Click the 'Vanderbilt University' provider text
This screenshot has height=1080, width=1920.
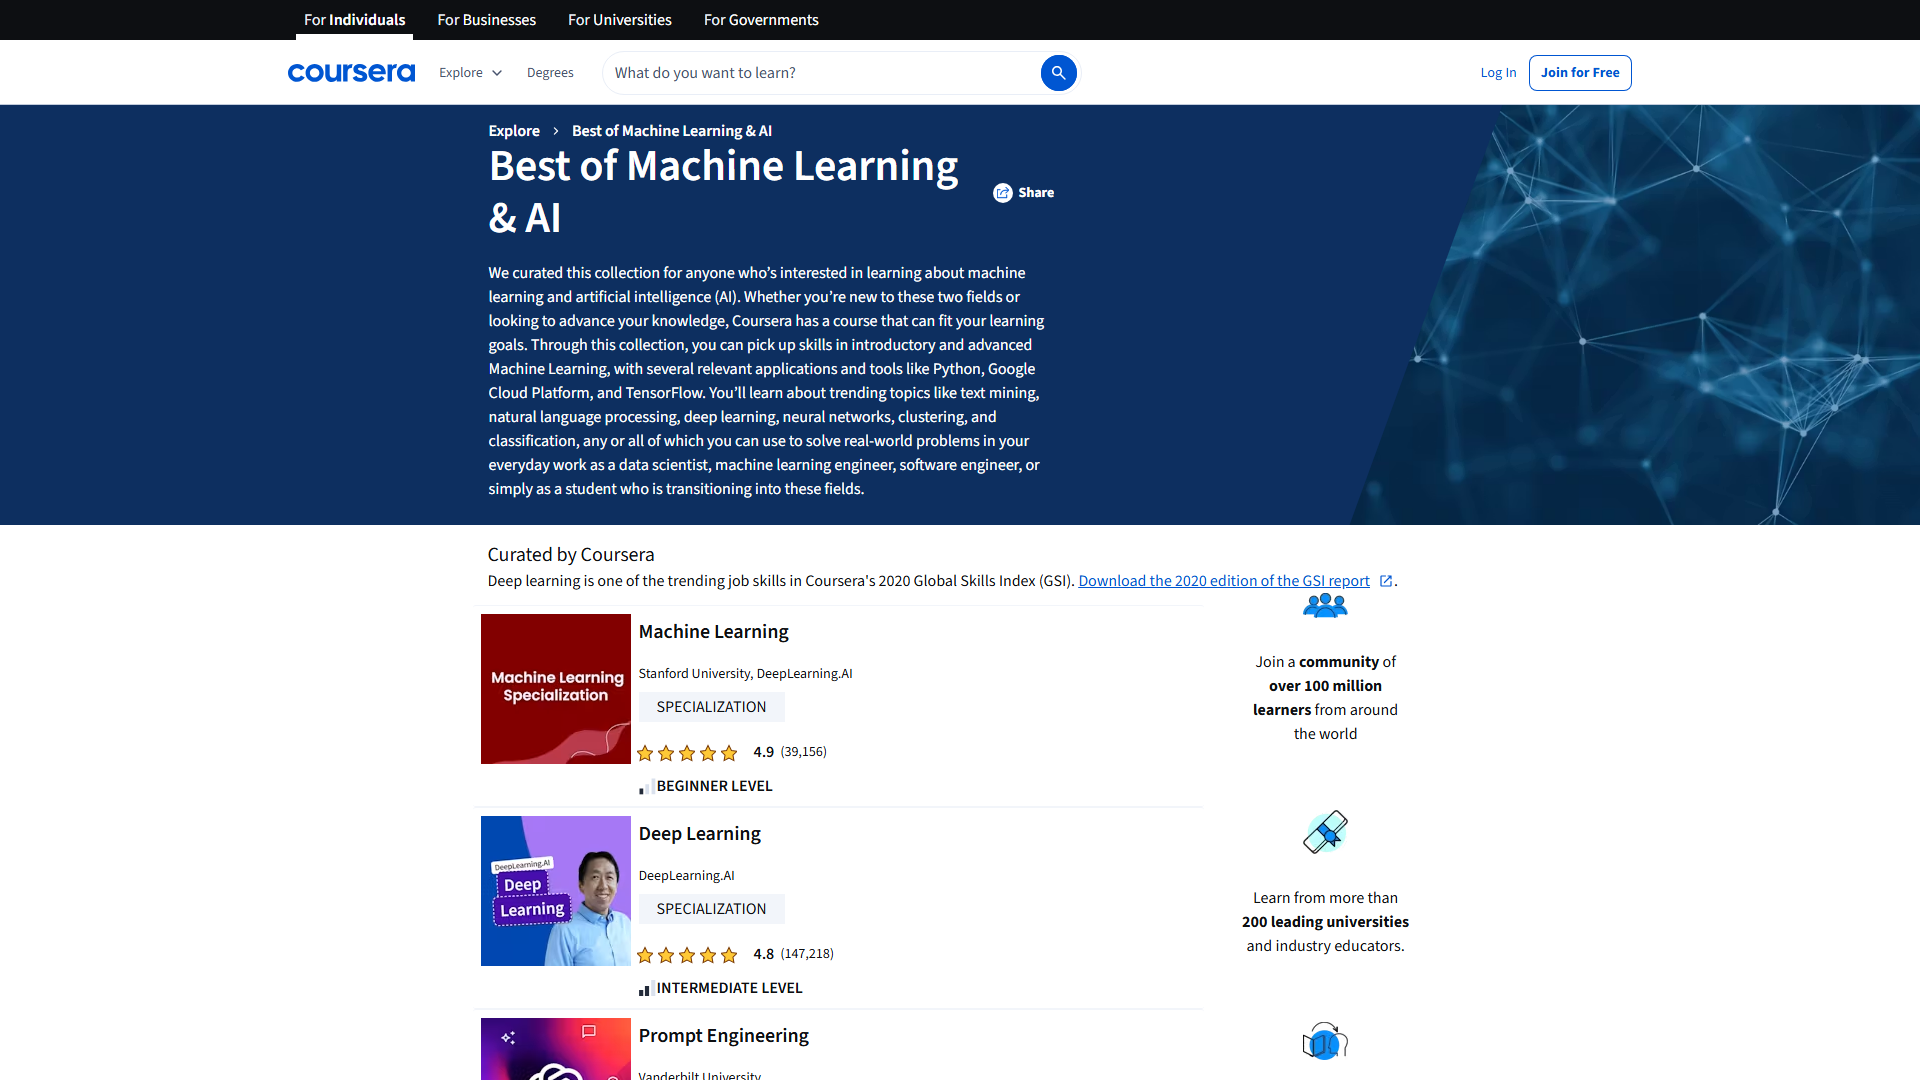tap(699, 1076)
